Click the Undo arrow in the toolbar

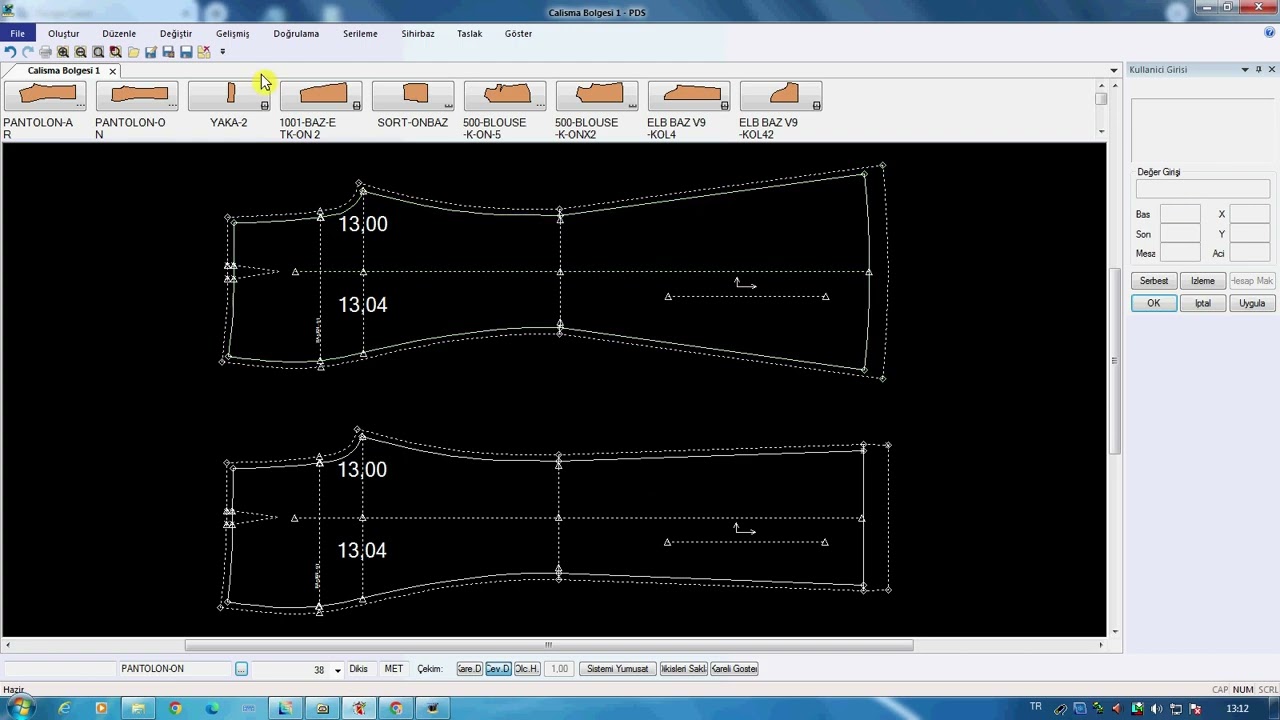pos(10,52)
